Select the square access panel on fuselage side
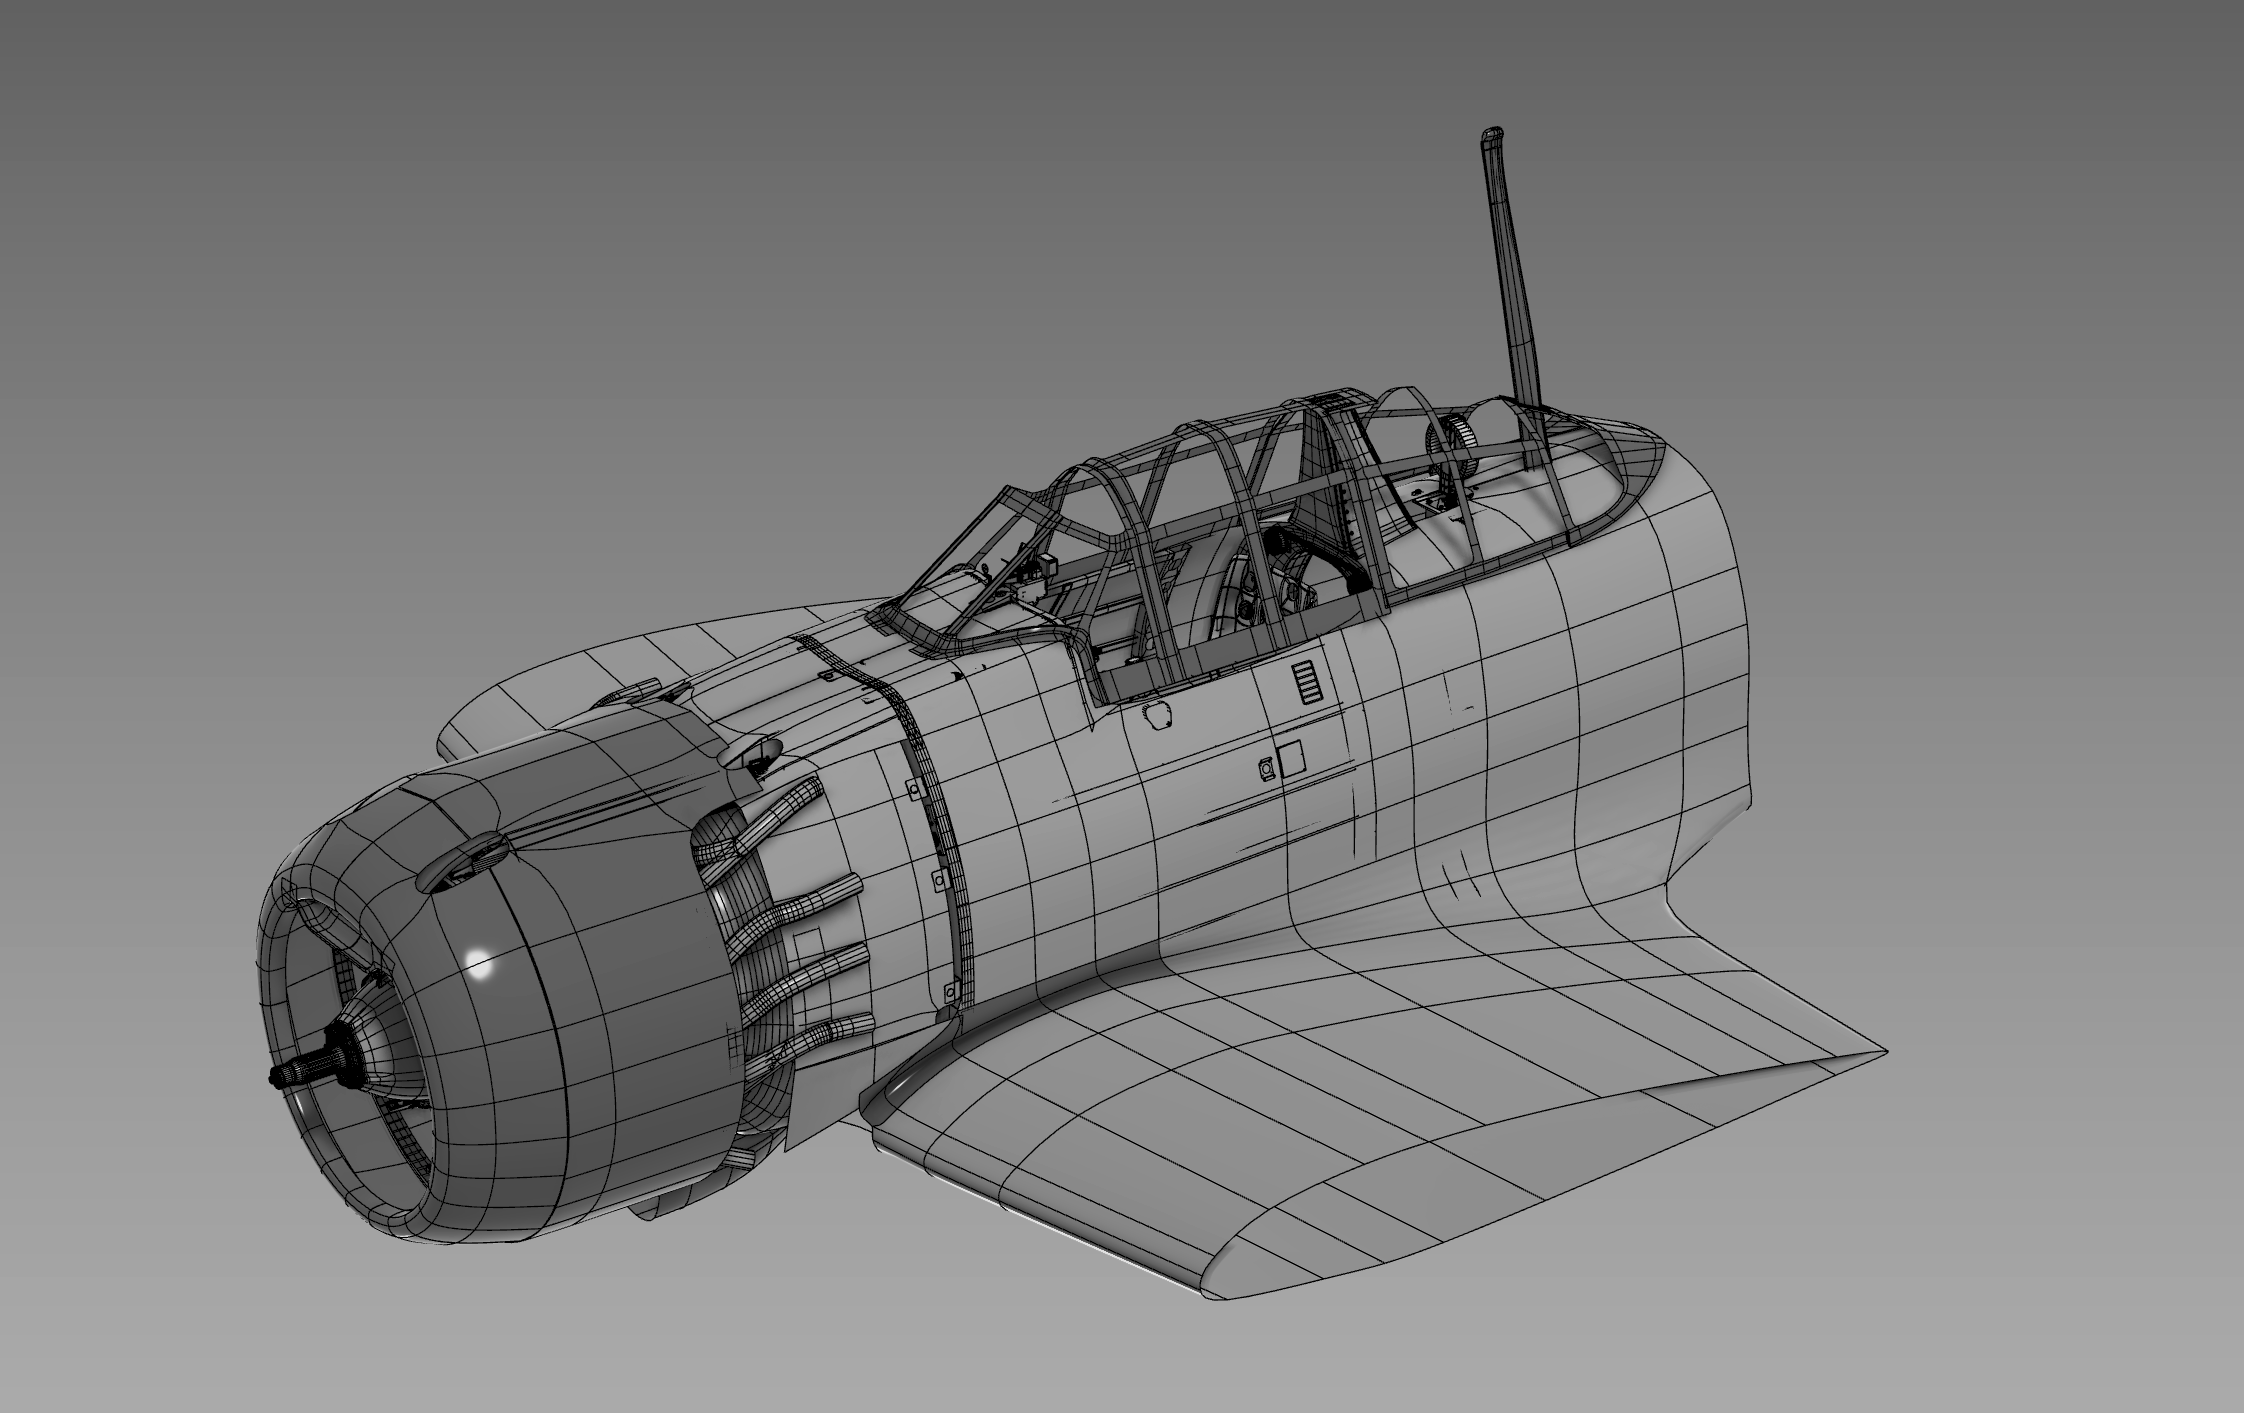The height and width of the screenshot is (1413, 2244). pyautogui.click(x=1292, y=760)
